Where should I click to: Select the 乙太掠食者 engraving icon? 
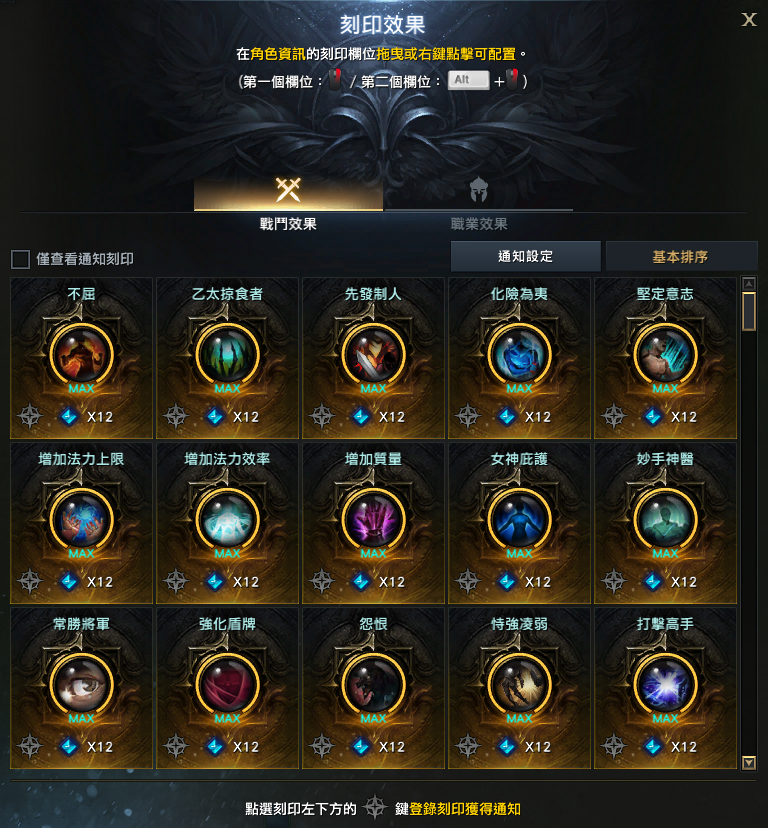(227, 354)
